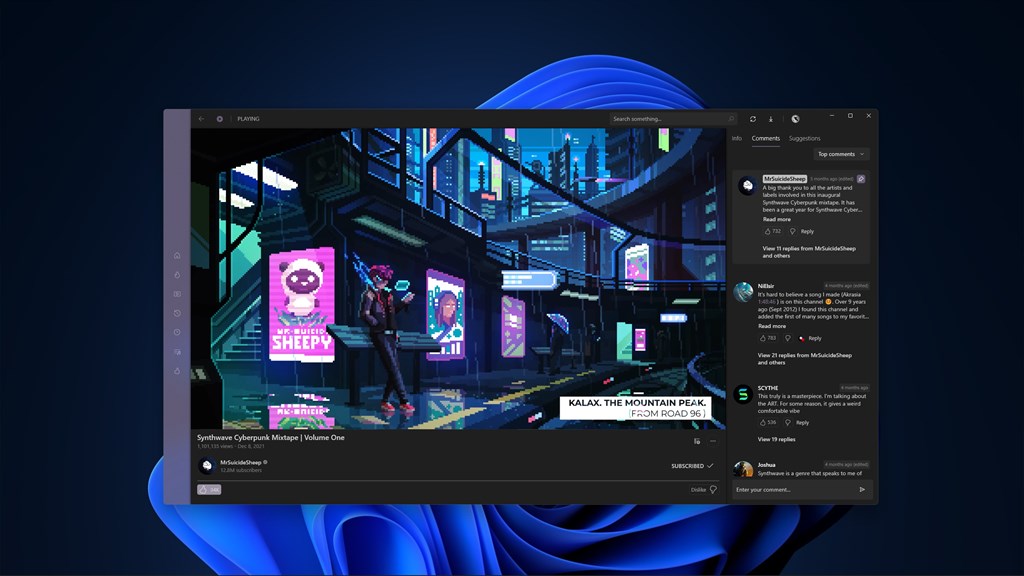1024x576 pixels.
Task: Click SCYTHE's profile avatar
Action: point(743,394)
